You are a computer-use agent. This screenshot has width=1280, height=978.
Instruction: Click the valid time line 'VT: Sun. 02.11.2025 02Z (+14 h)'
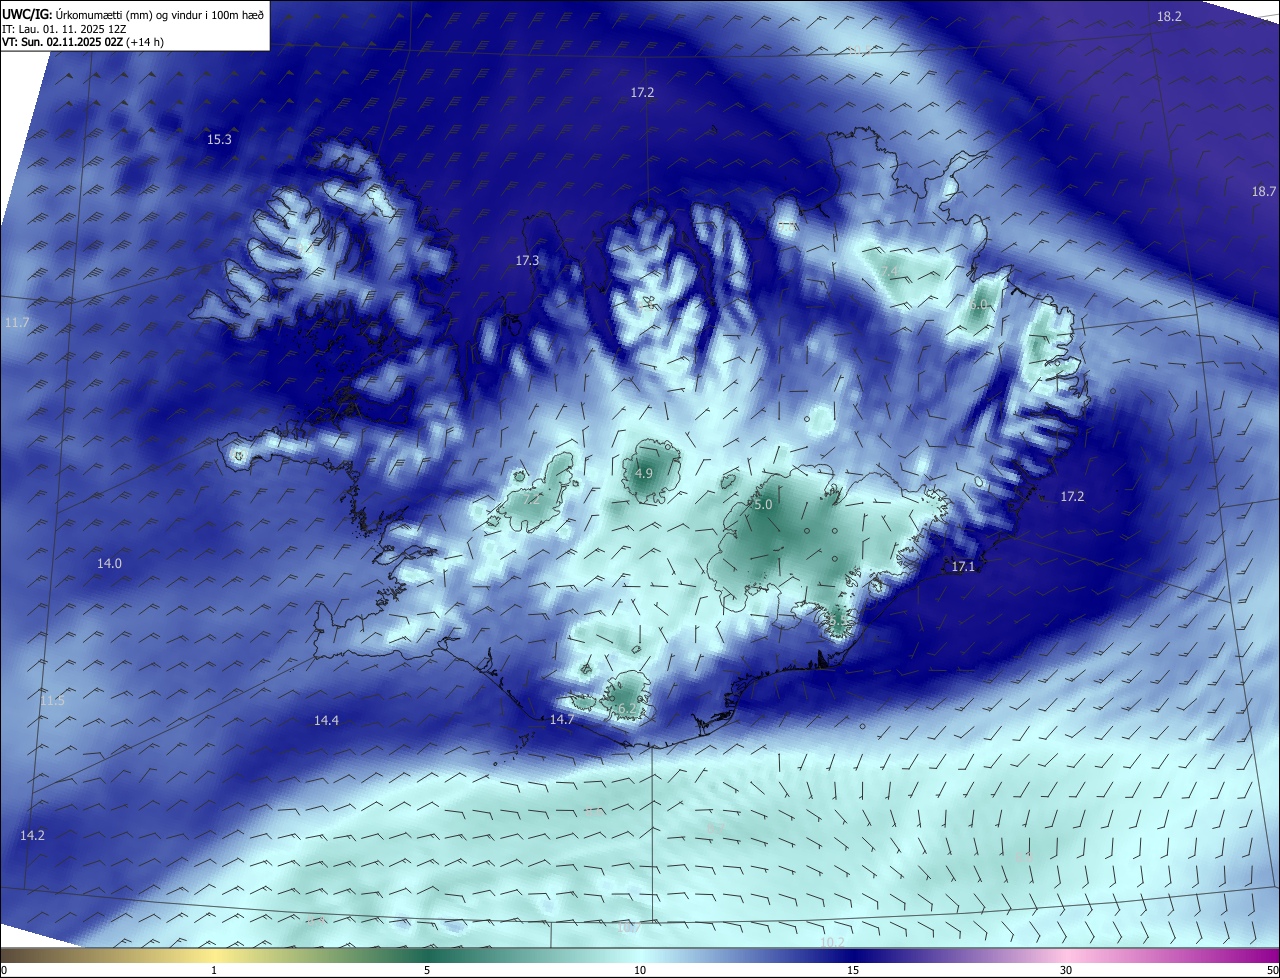[84, 42]
